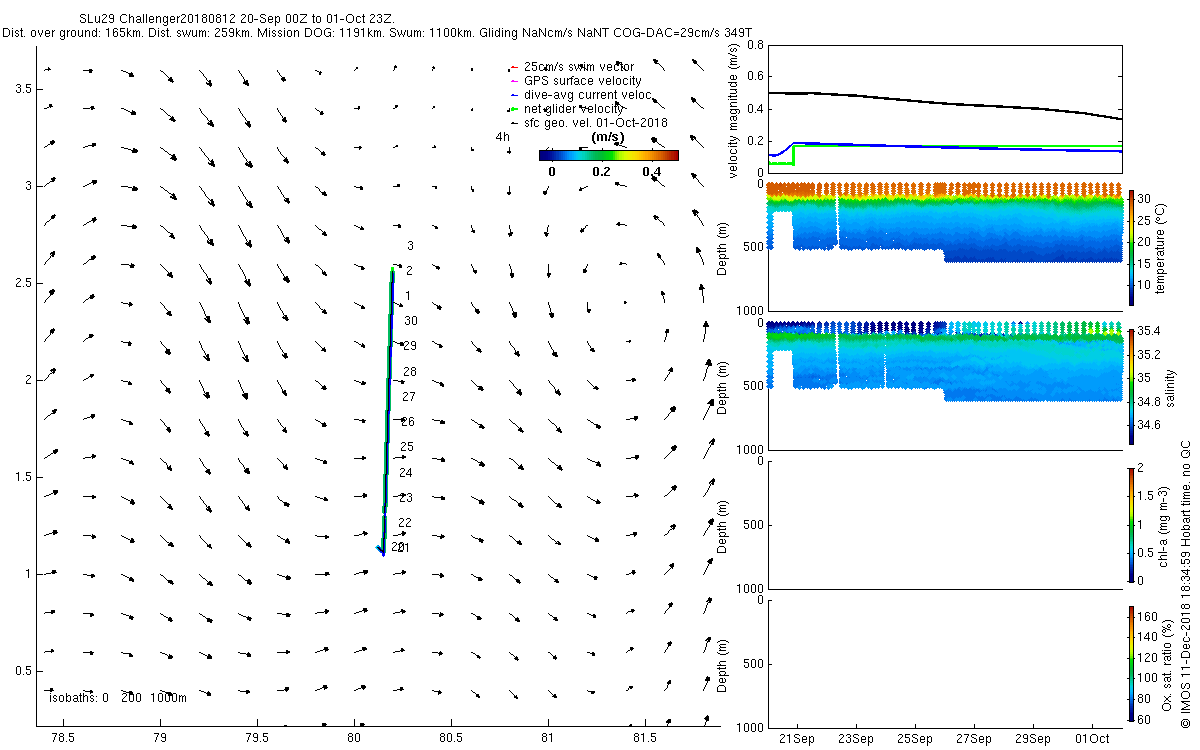This screenshot has height=750, width=1200.
Task: Click the time axis date label "29Sep"
Action: tap(1033, 739)
